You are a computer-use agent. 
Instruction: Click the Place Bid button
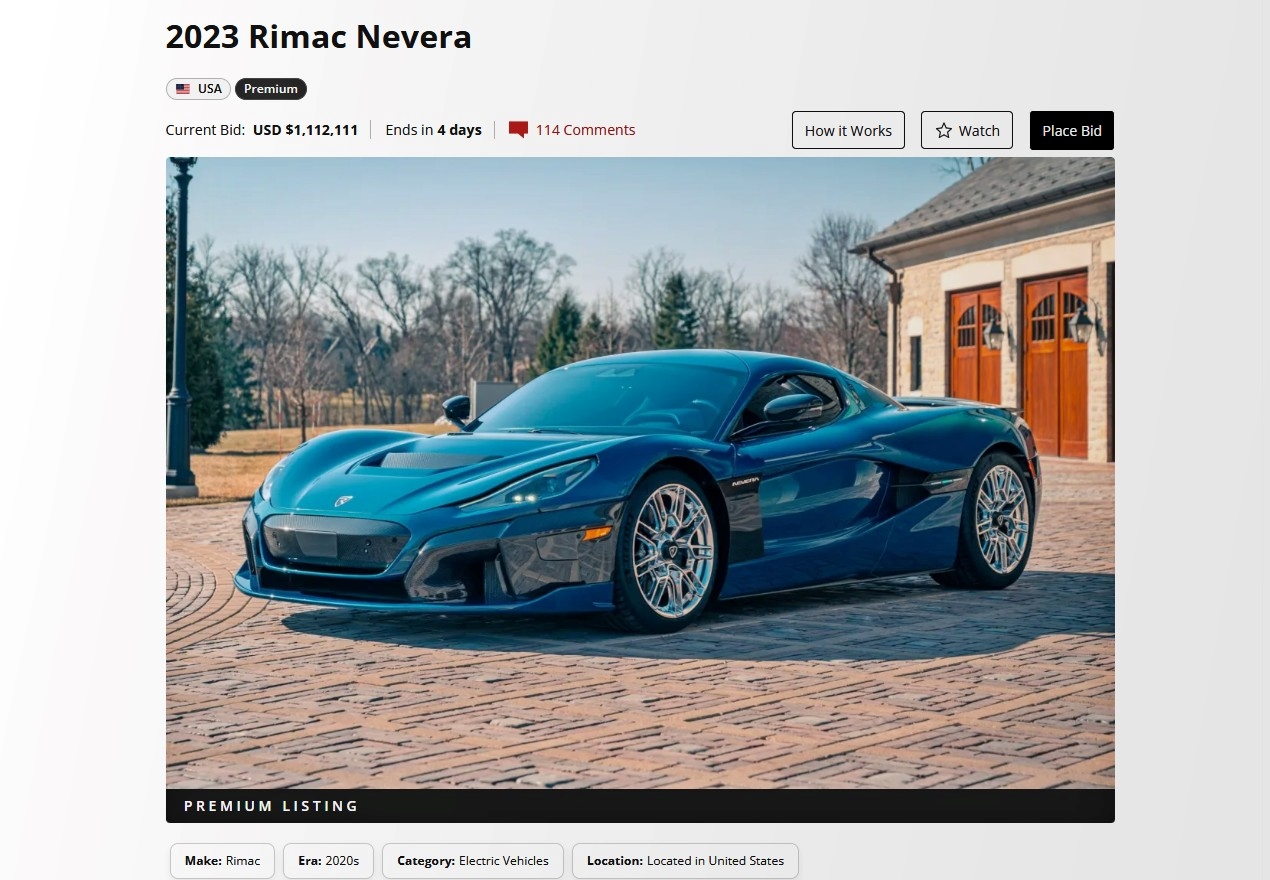[x=1071, y=130]
